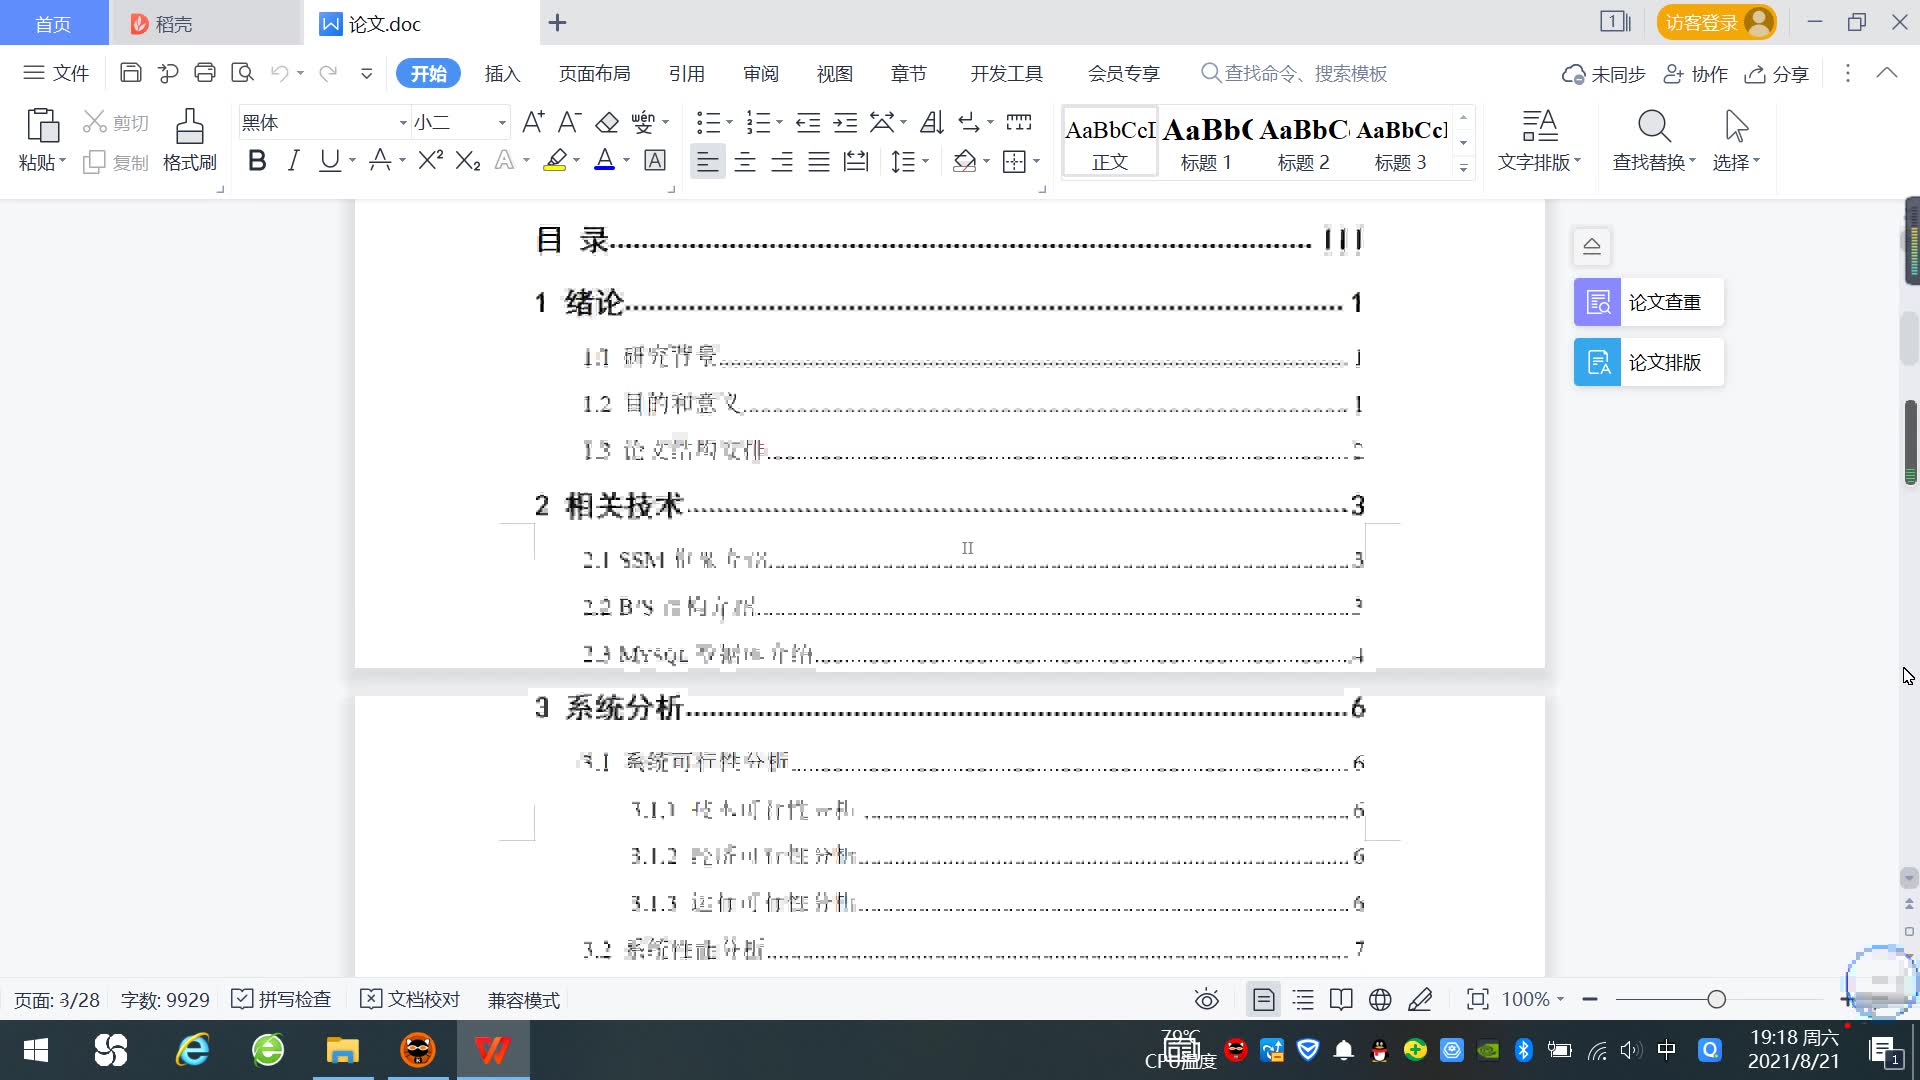1920x1080 pixels.
Task: Click the clear formatting eraser icon
Action: pos(607,123)
